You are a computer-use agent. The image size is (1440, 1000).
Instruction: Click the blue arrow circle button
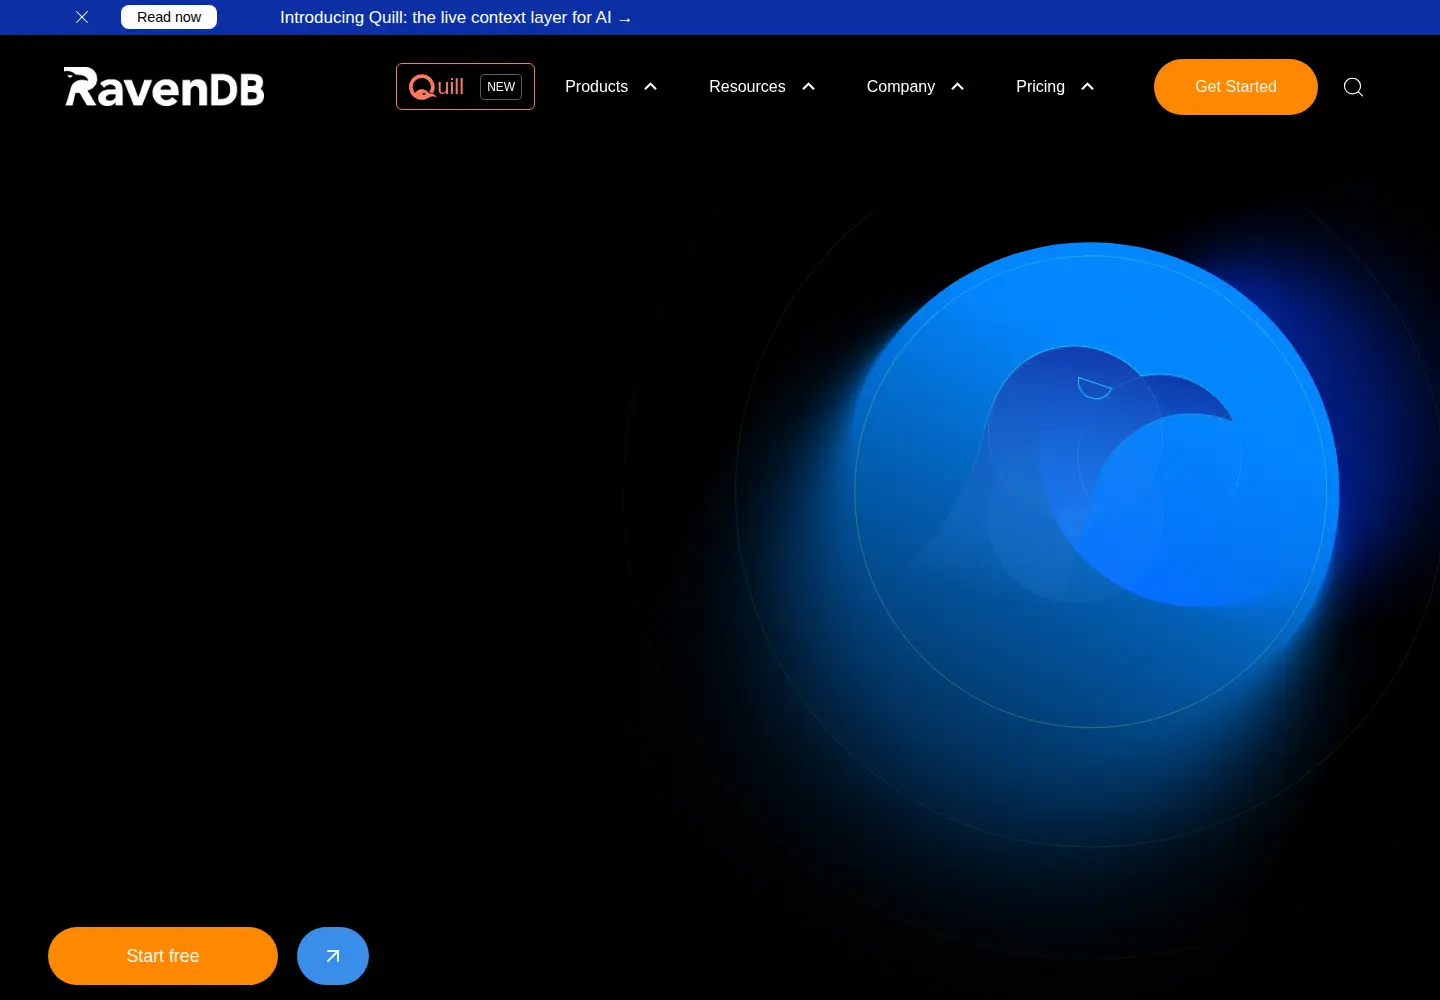point(333,956)
